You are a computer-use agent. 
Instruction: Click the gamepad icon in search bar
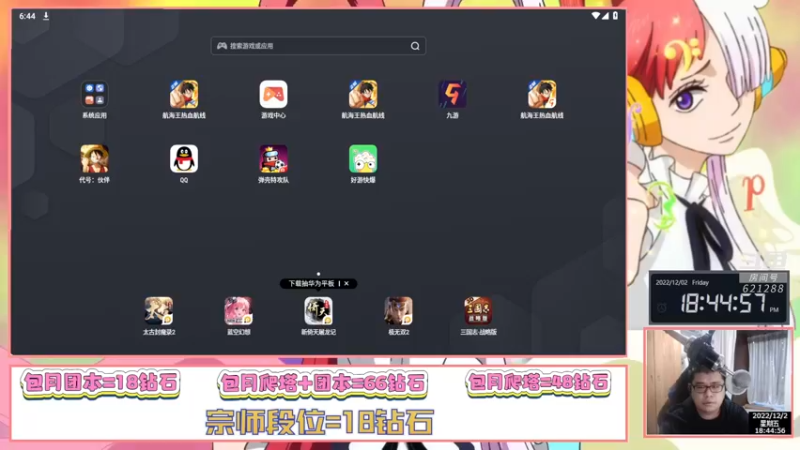pos(222,46)
